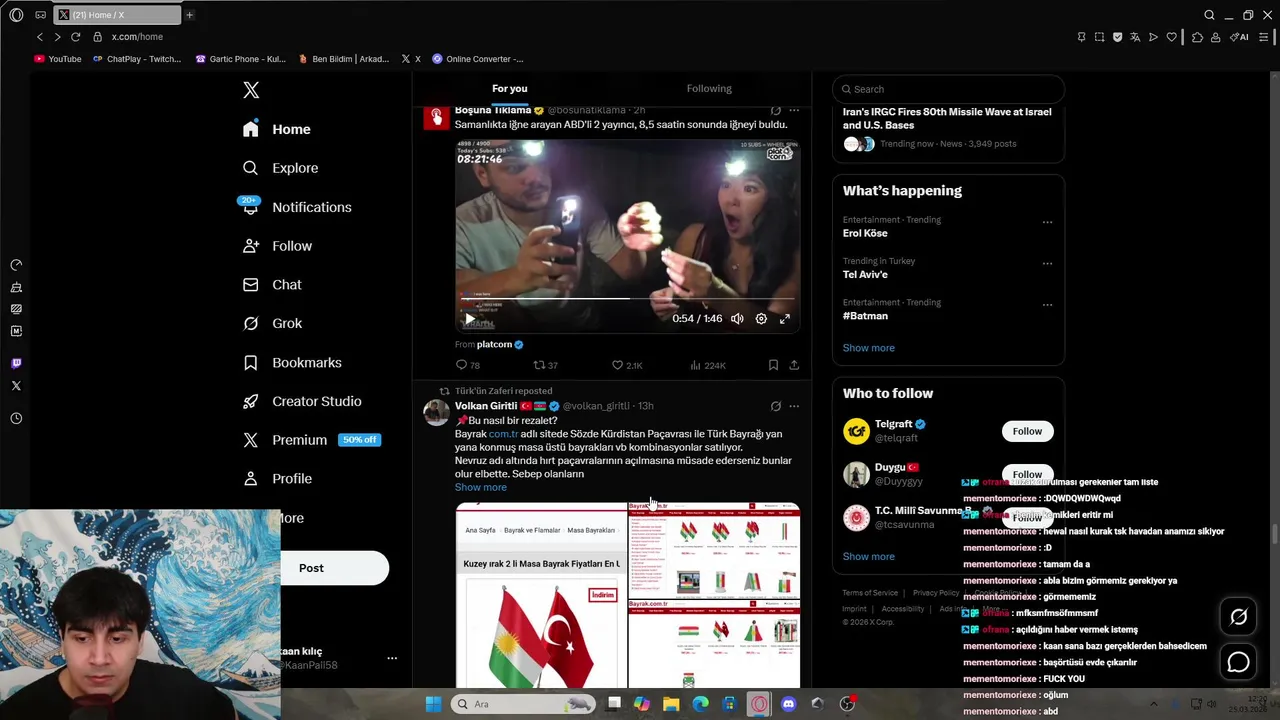Seek on the video progress bar
Image resolution: width=1280 pixels, height=720 pixels.
tap(627, 299)
